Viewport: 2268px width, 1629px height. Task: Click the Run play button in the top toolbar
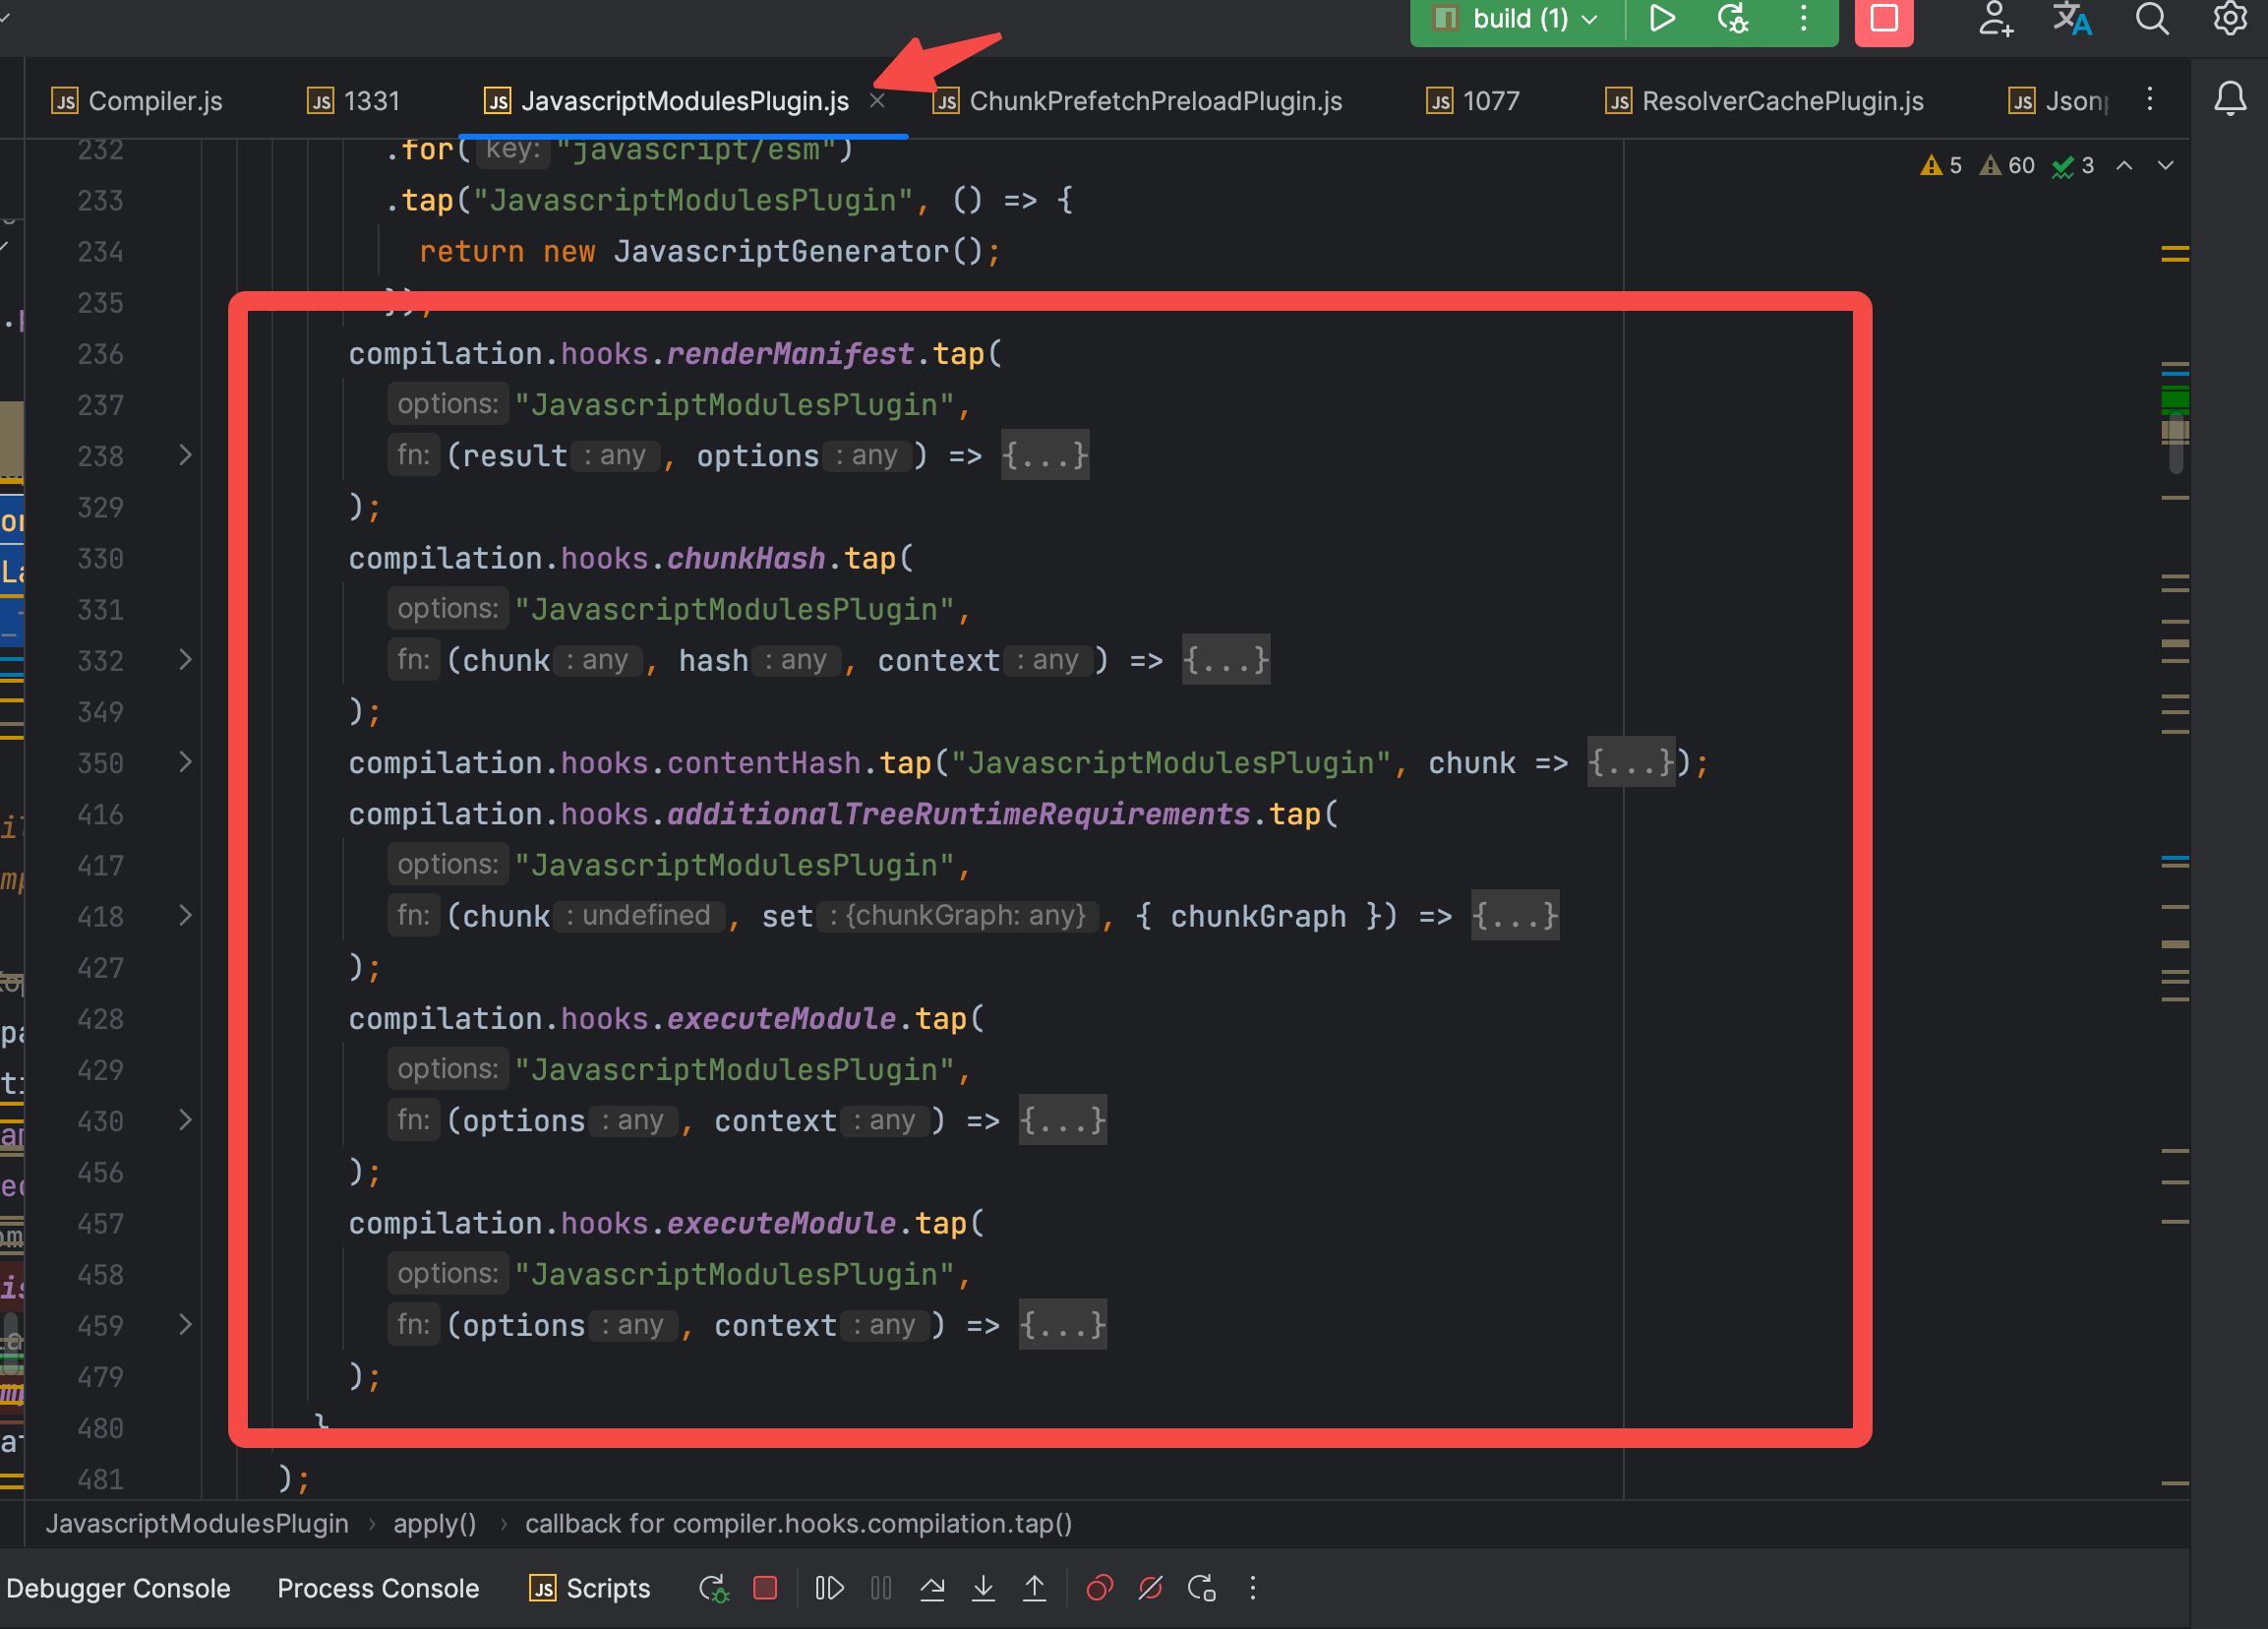click(x=1661, y=19)
